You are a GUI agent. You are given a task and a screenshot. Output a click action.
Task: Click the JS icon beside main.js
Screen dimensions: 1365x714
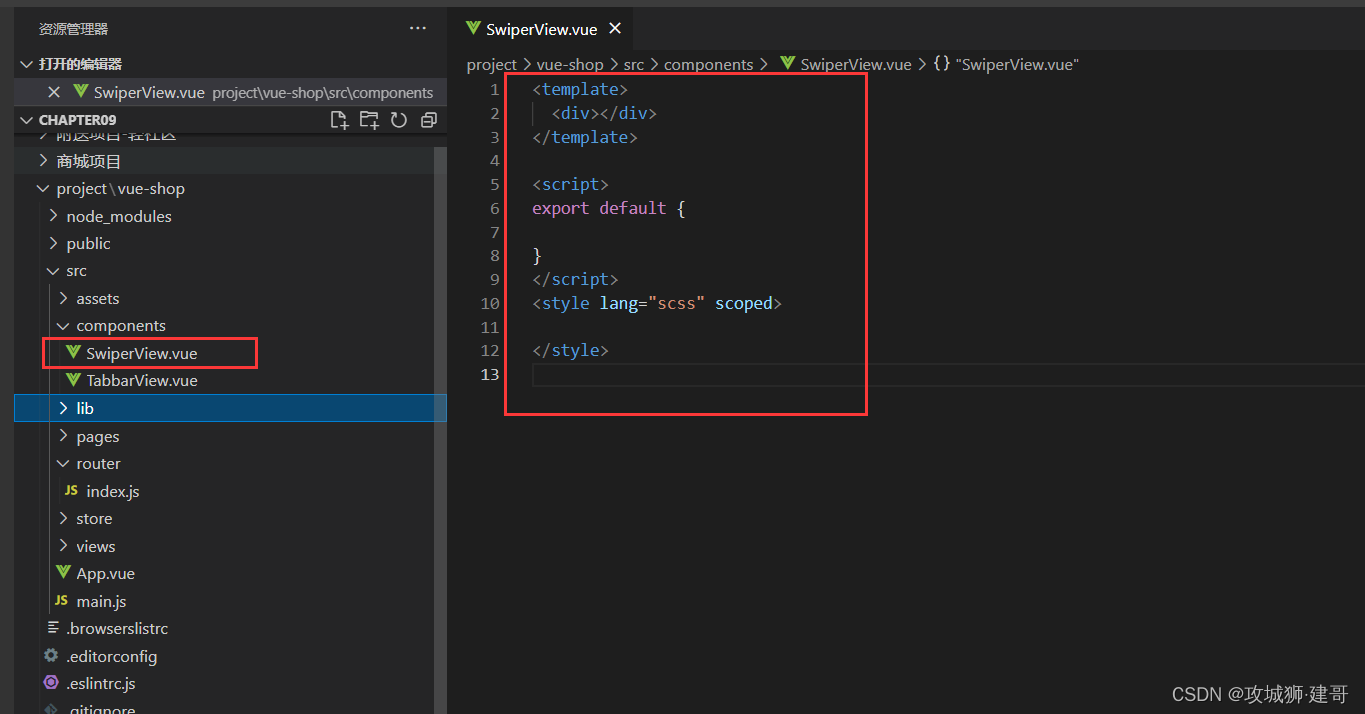point(61,601)
